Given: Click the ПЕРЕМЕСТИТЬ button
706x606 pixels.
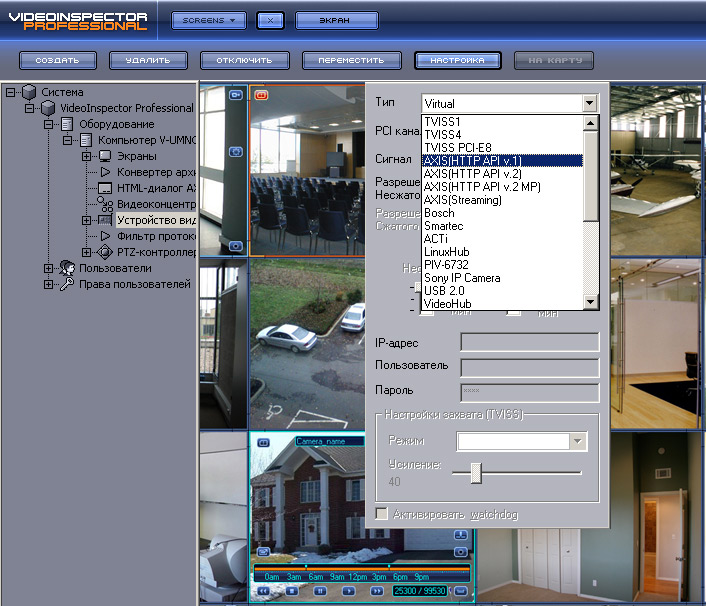Looking at the screenshot, I should coord(352,60).
